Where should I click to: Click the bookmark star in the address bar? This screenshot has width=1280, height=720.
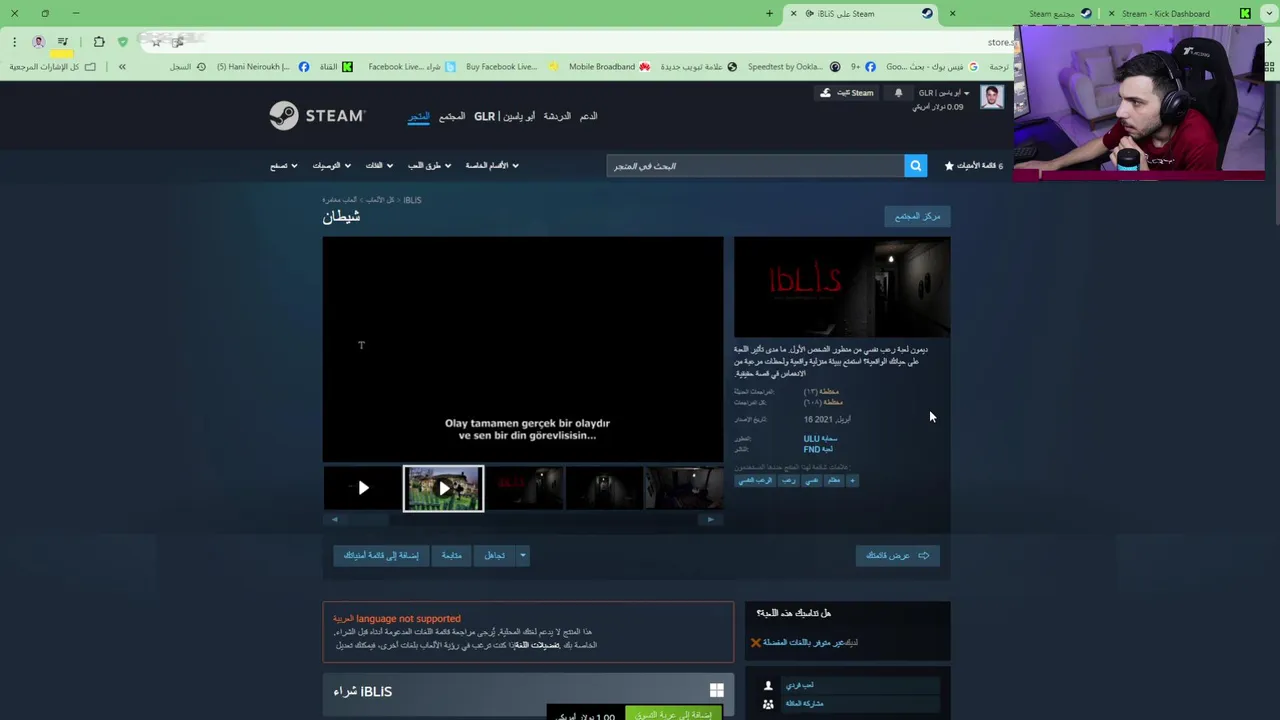tap(156, 42)
